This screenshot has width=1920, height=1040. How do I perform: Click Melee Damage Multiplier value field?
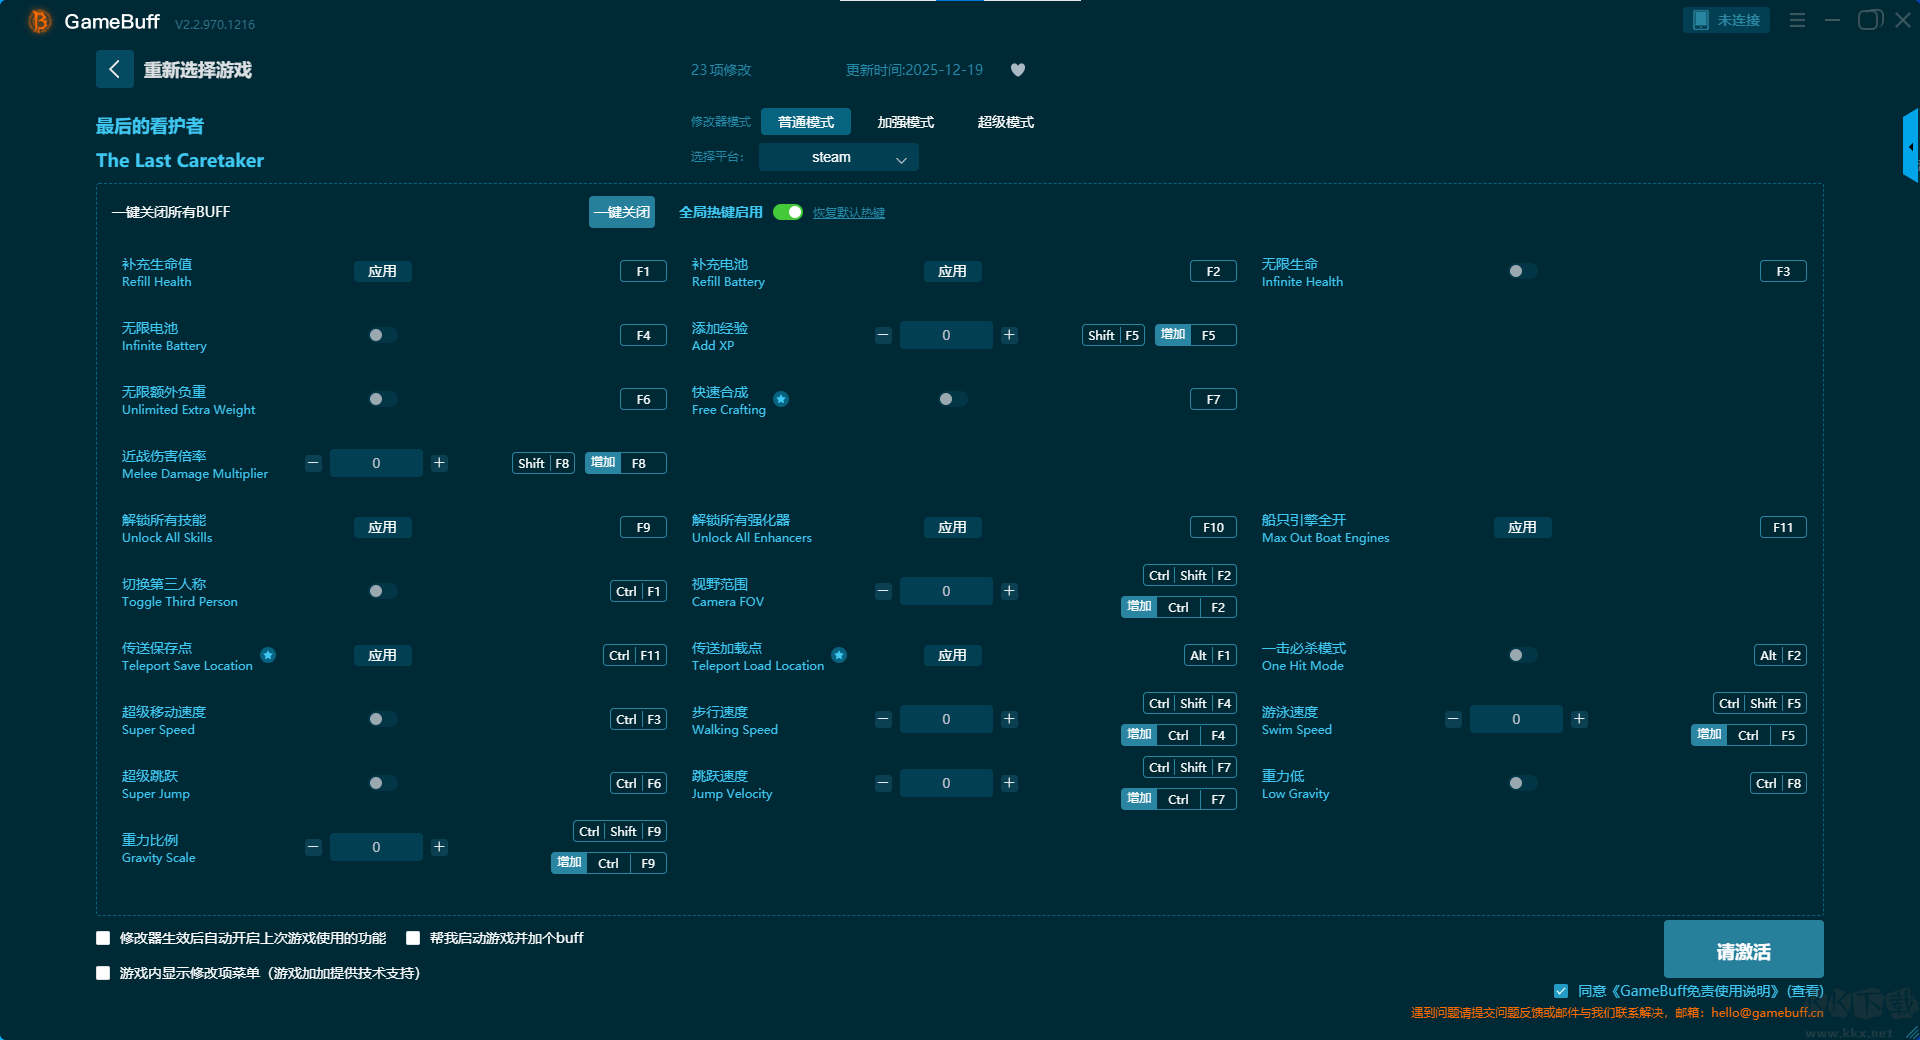pos(376,463)
